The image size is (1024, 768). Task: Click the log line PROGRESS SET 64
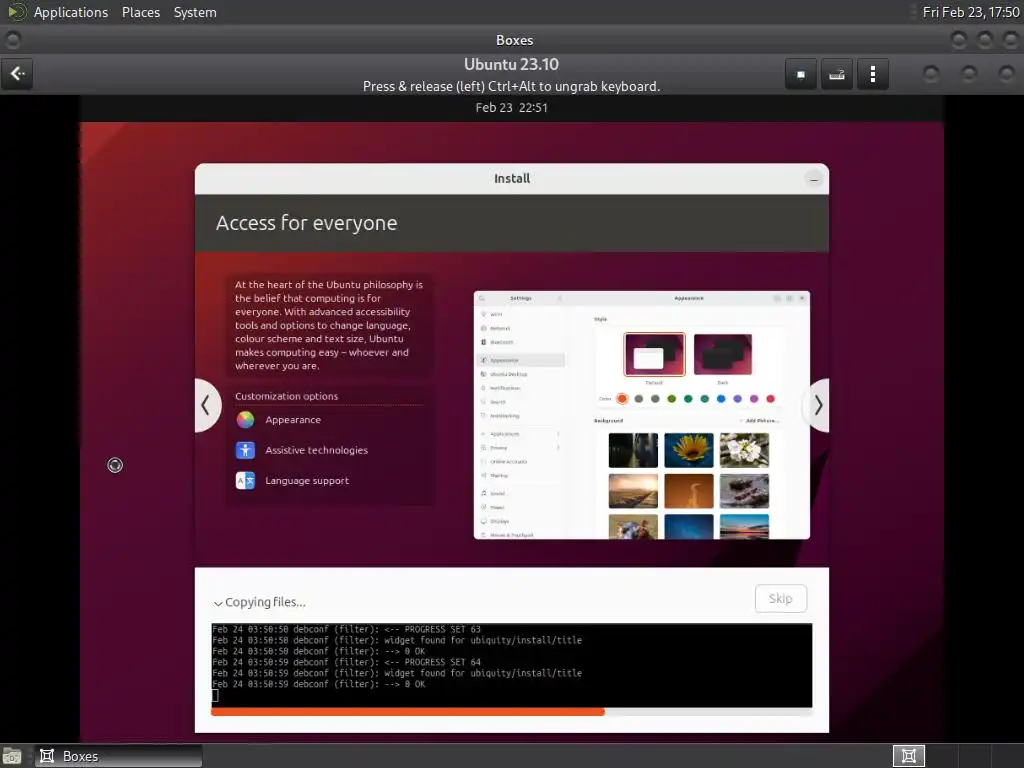347,662
